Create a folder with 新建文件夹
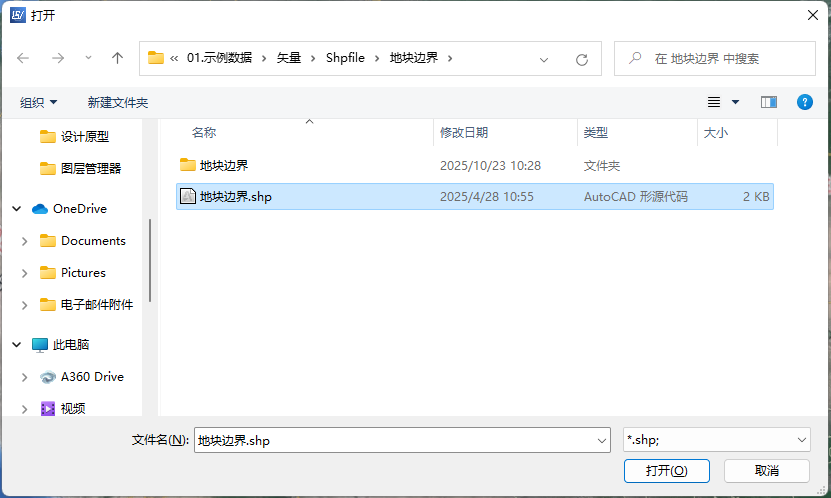Viewport: 831px width, 498px height. 118,102
